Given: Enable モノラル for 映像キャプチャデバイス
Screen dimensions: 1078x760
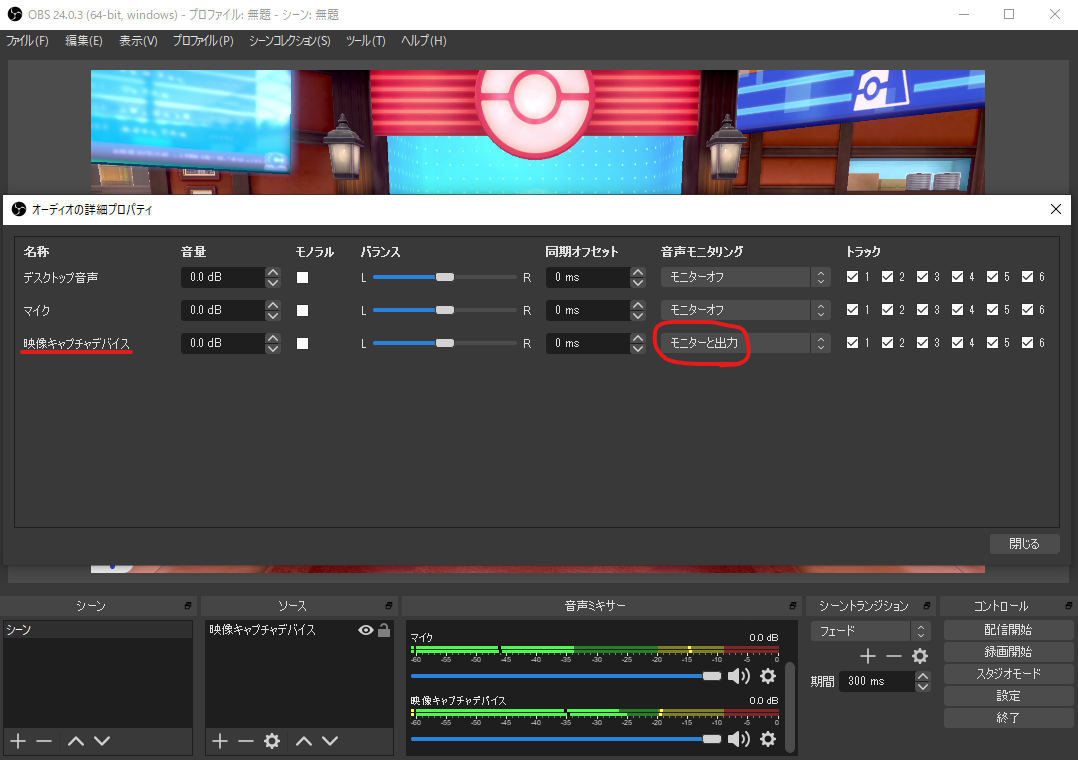Looking at the screenshot, I should tap(302, 343).
